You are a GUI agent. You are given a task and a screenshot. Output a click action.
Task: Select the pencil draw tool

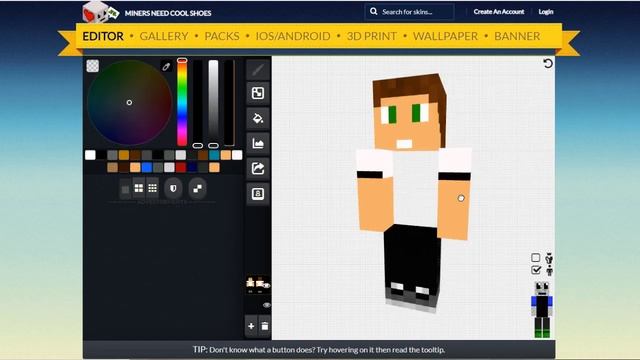[258, 69]
